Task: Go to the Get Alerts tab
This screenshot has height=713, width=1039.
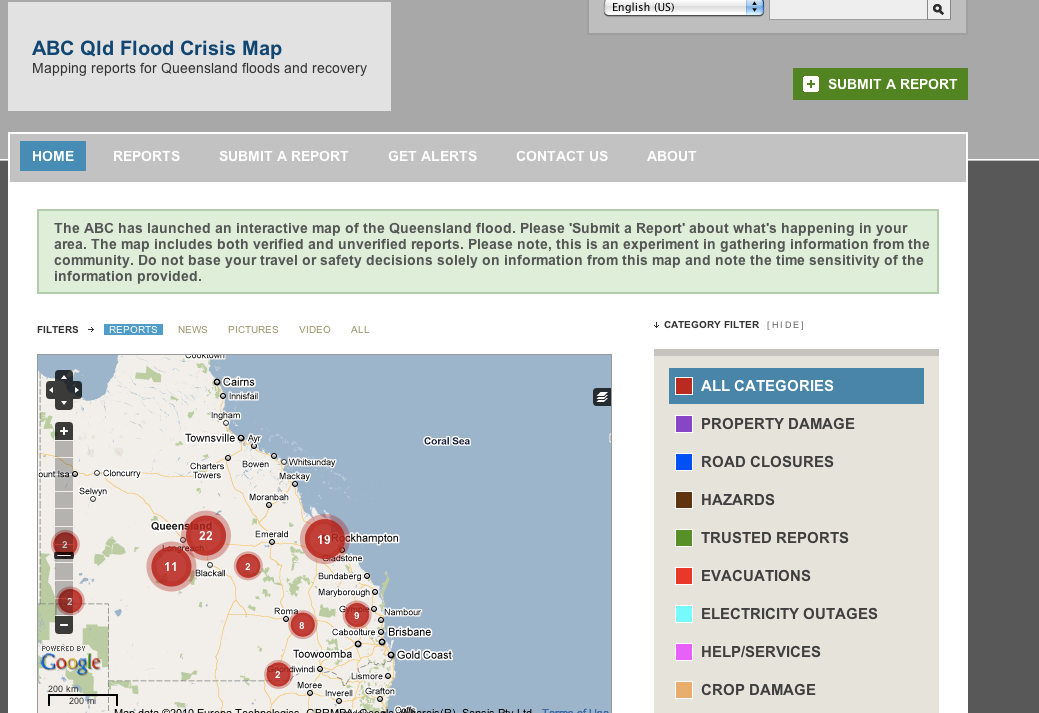Action: (432, 156)
